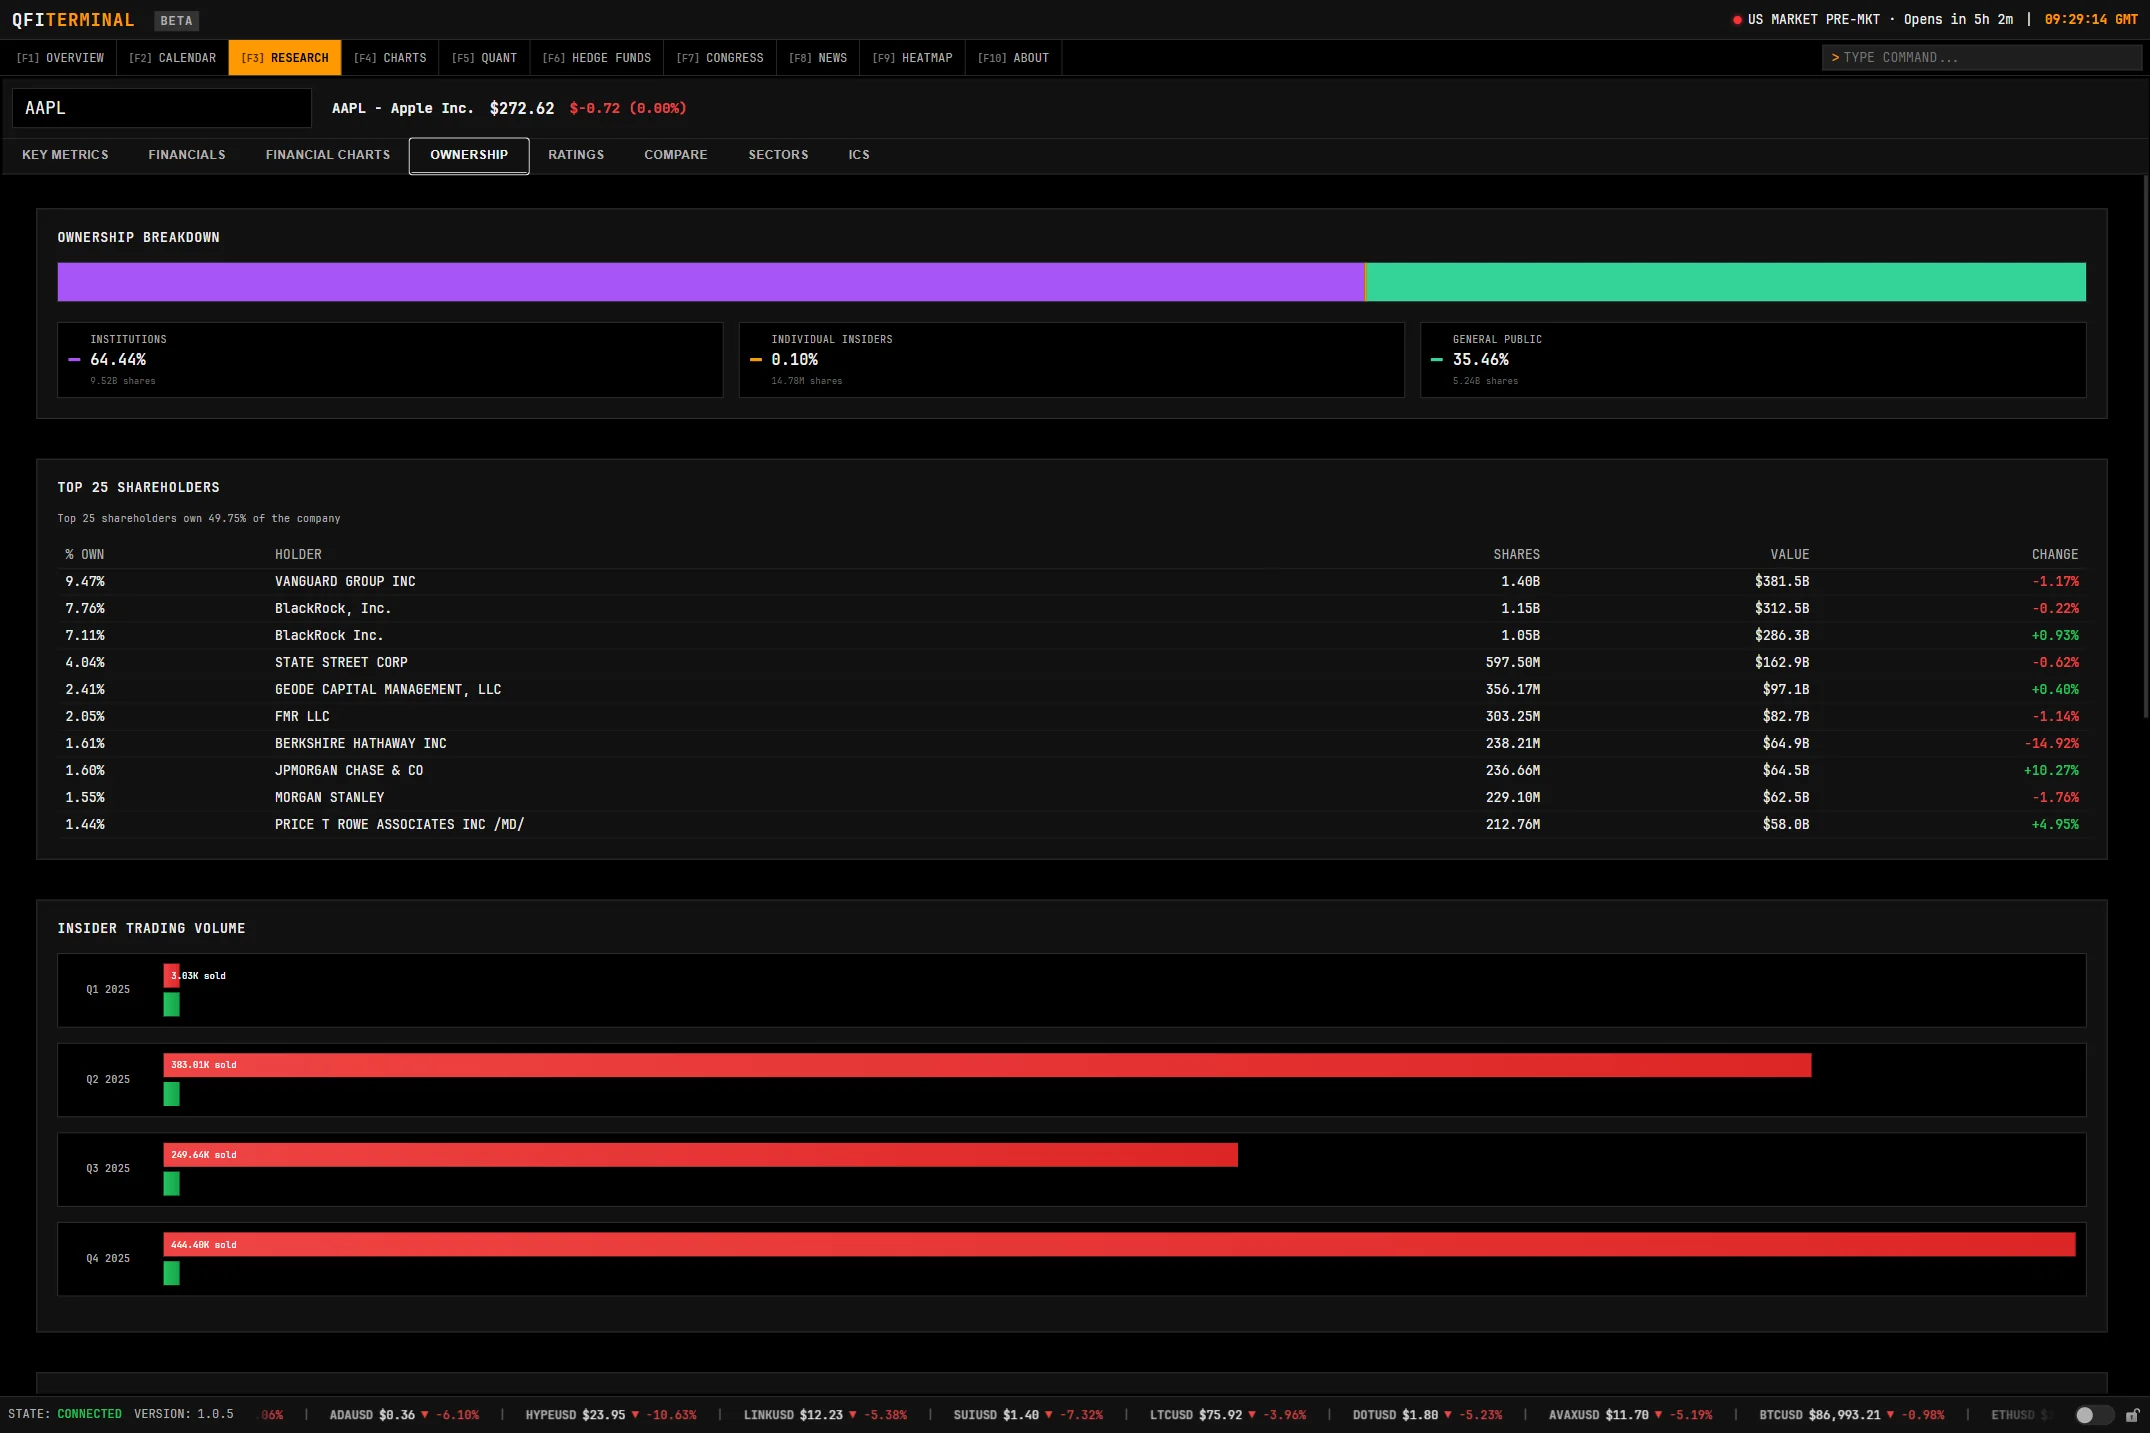Click the QFI Terminal logo
The image size is (2150, 1433).
73,20
